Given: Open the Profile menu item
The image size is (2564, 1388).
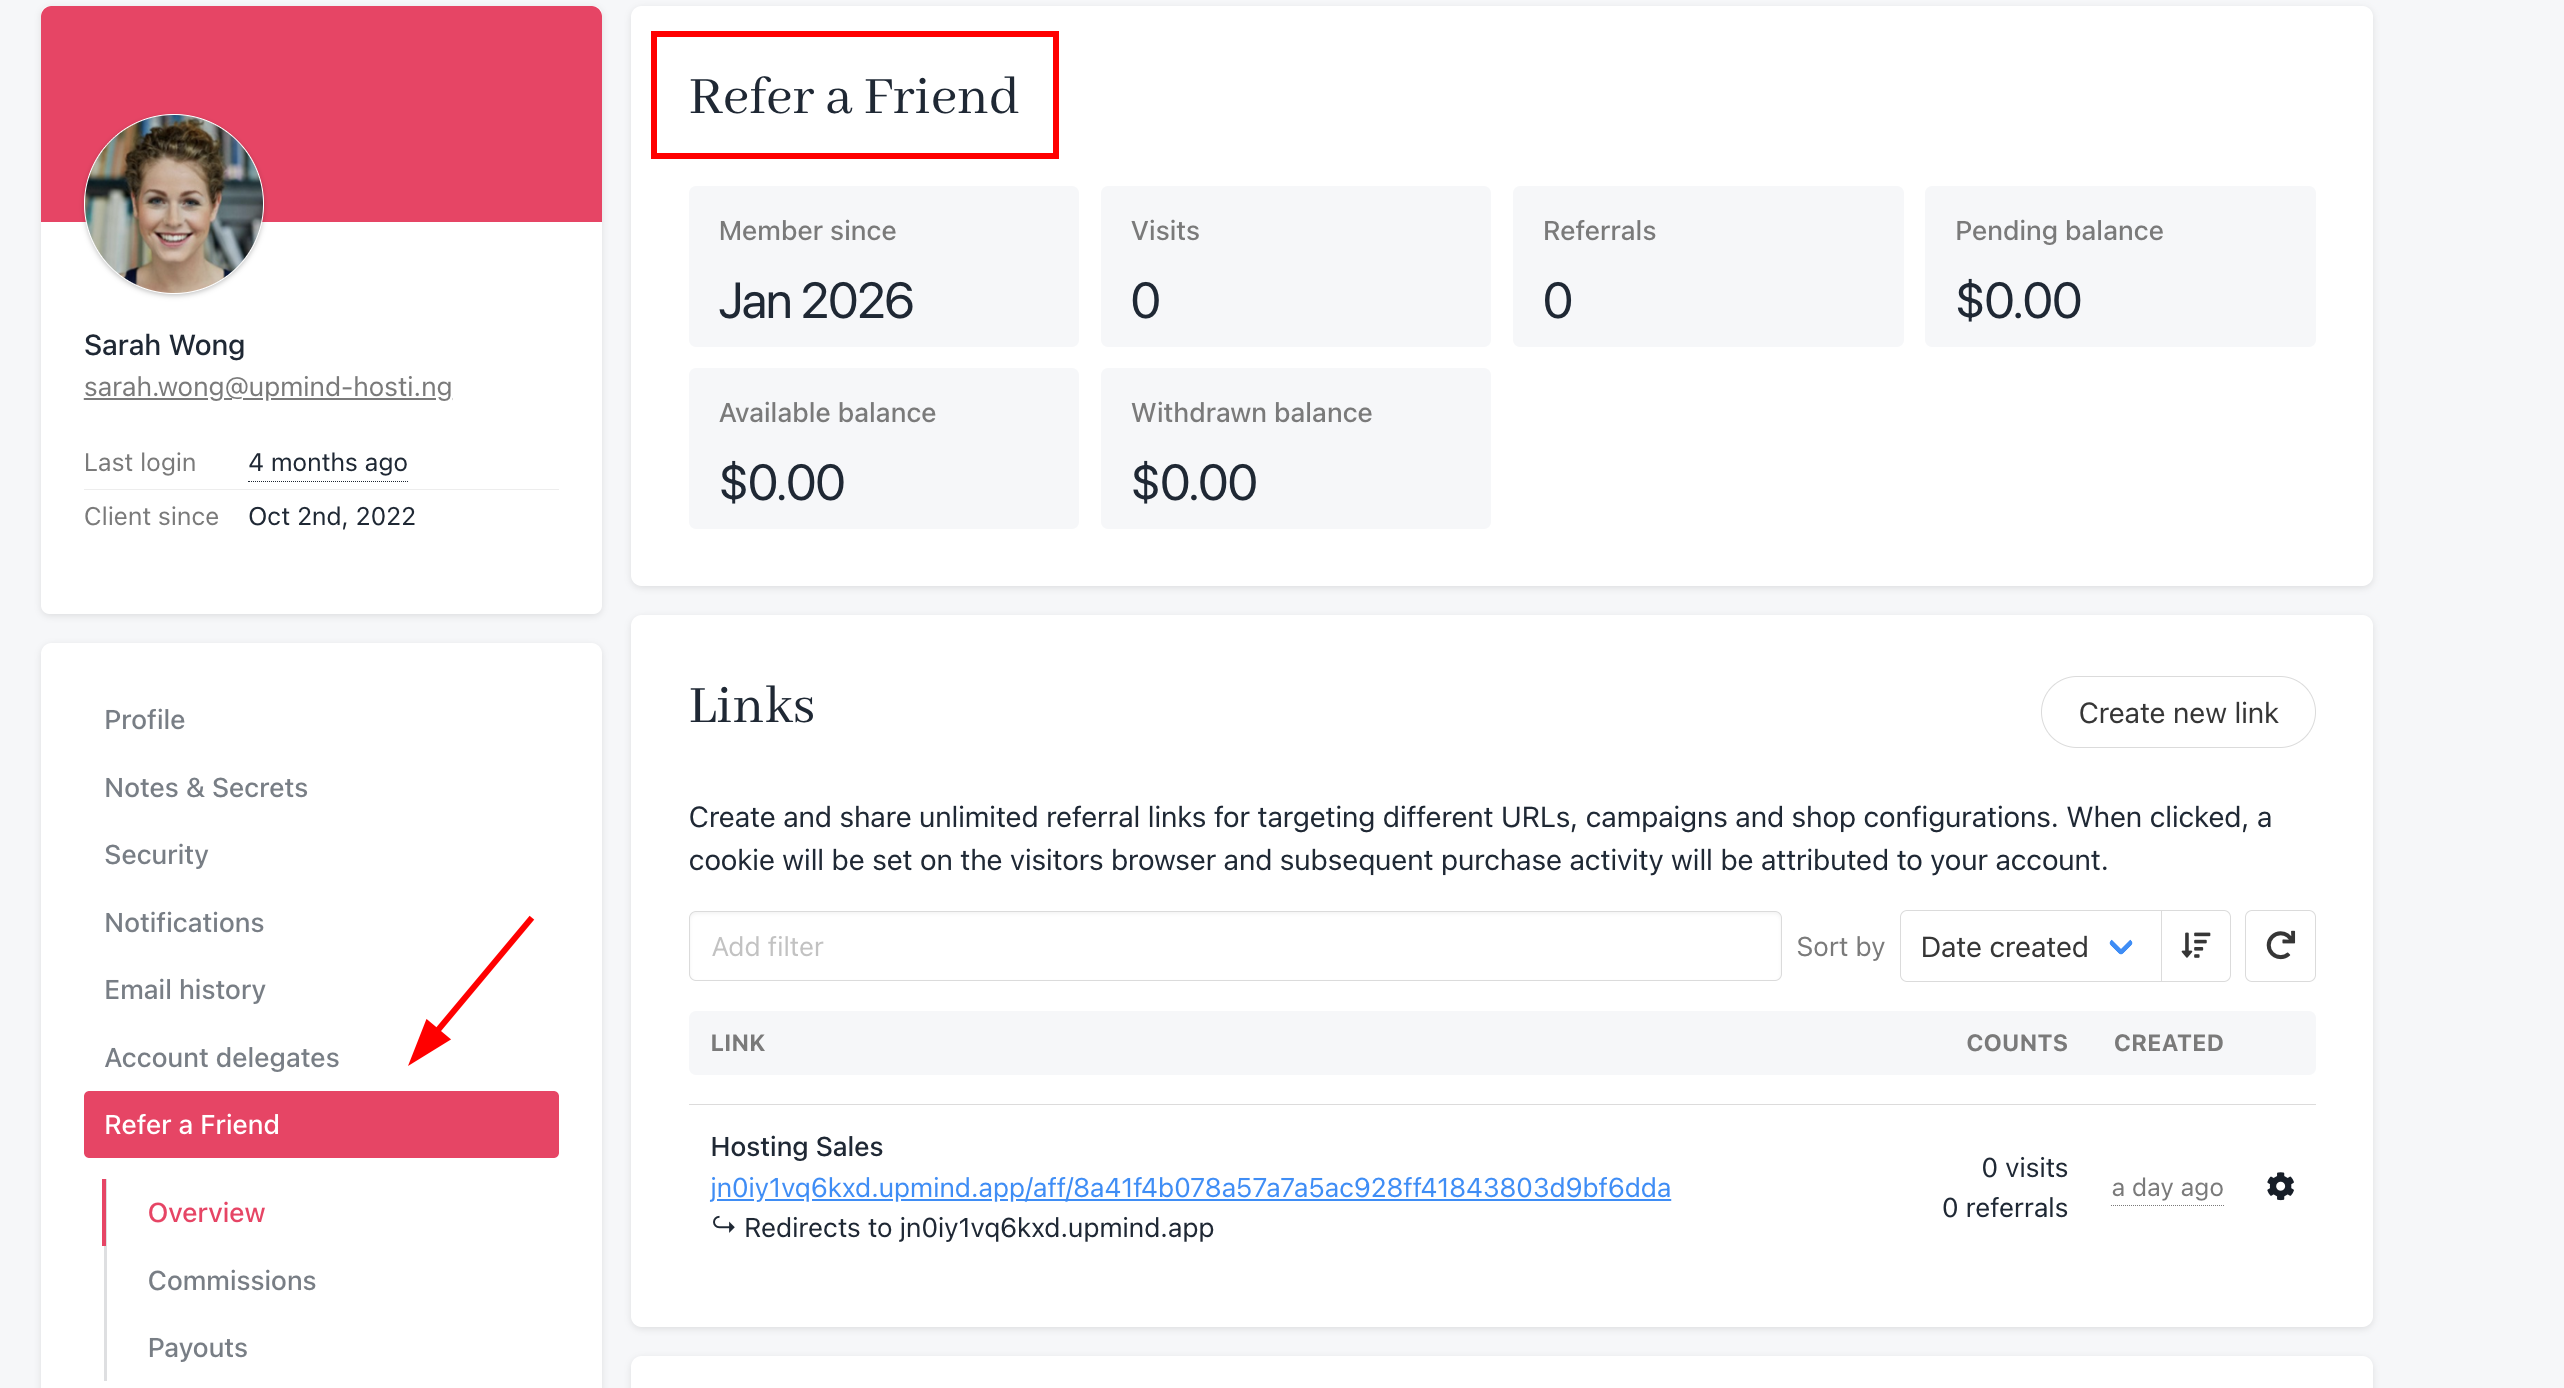Looking at the screenshot, I should (145, 720).
